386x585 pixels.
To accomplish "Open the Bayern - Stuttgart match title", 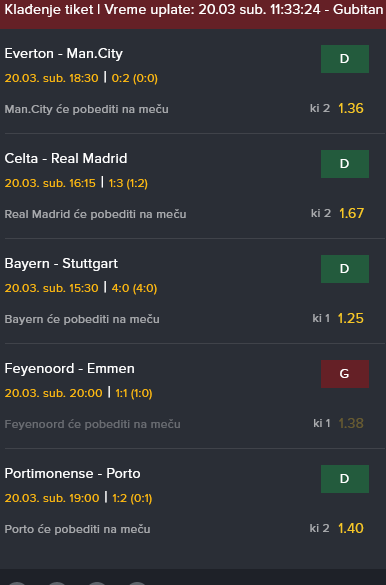I will click(x=61, y=263).
